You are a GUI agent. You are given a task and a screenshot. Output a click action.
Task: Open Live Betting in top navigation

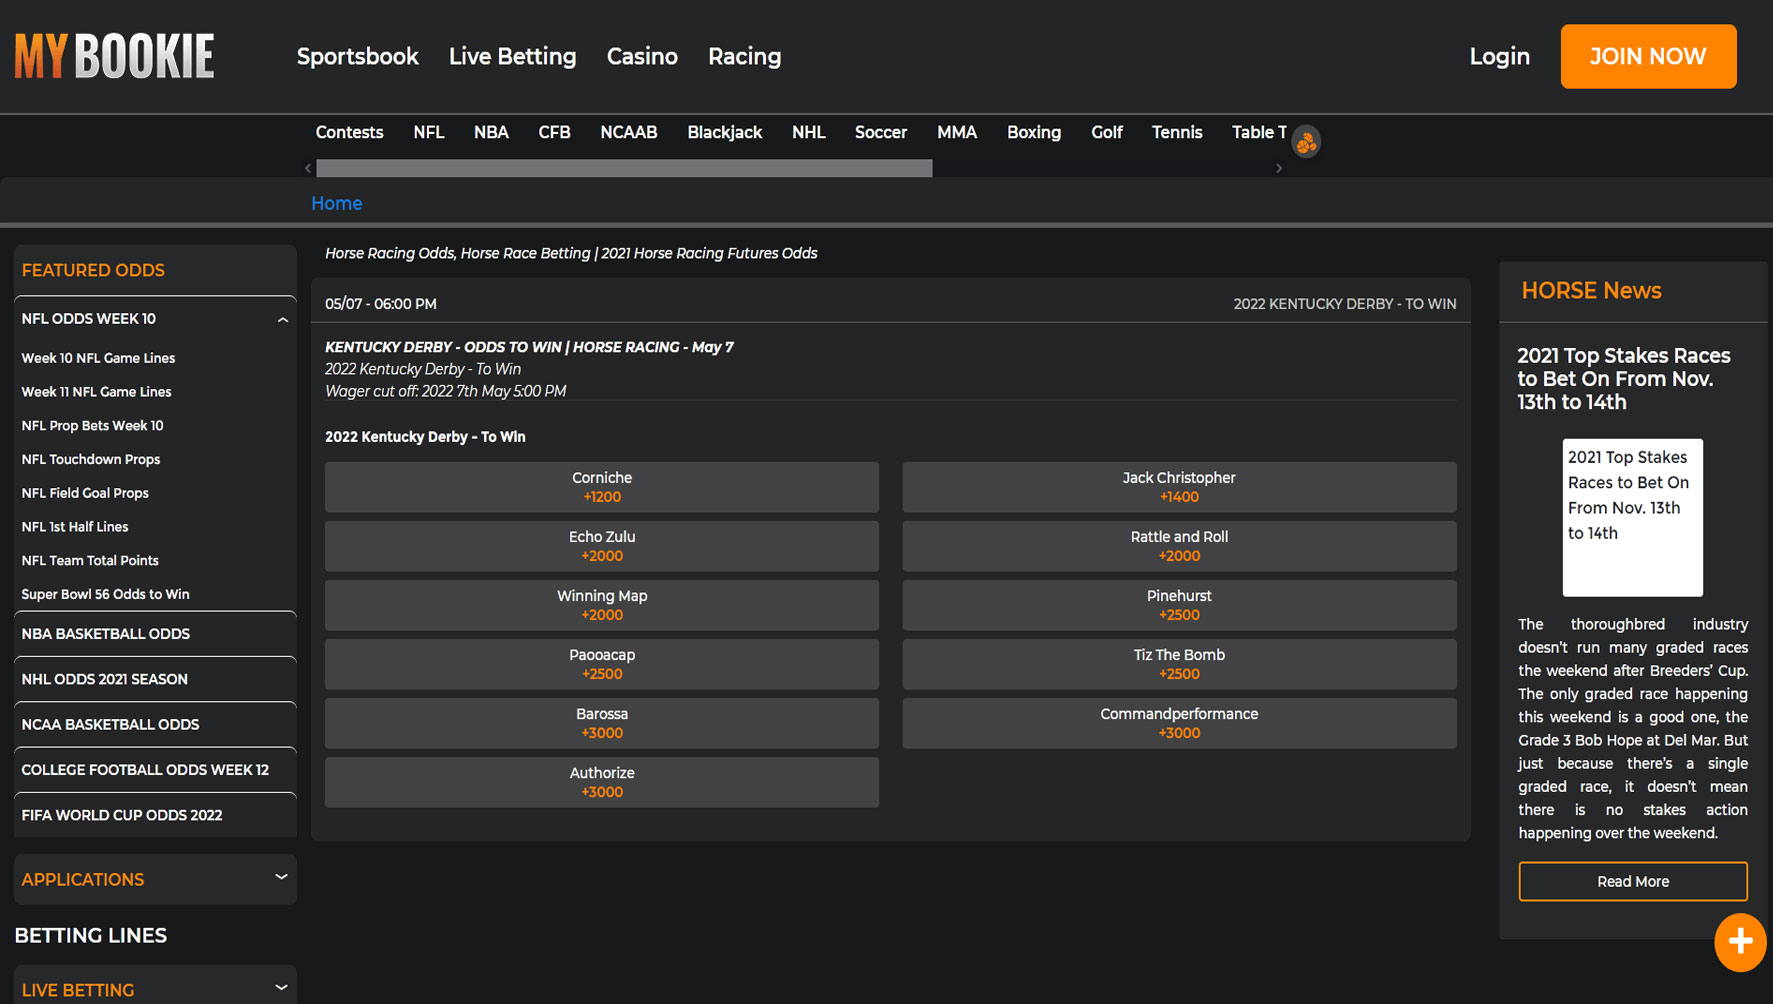(x=512, y=57)
